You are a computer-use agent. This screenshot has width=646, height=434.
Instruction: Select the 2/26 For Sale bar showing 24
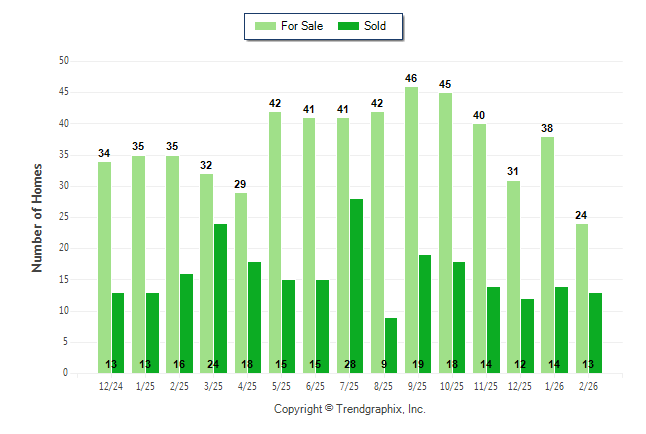pyautogui.click(x=581, y=298)
